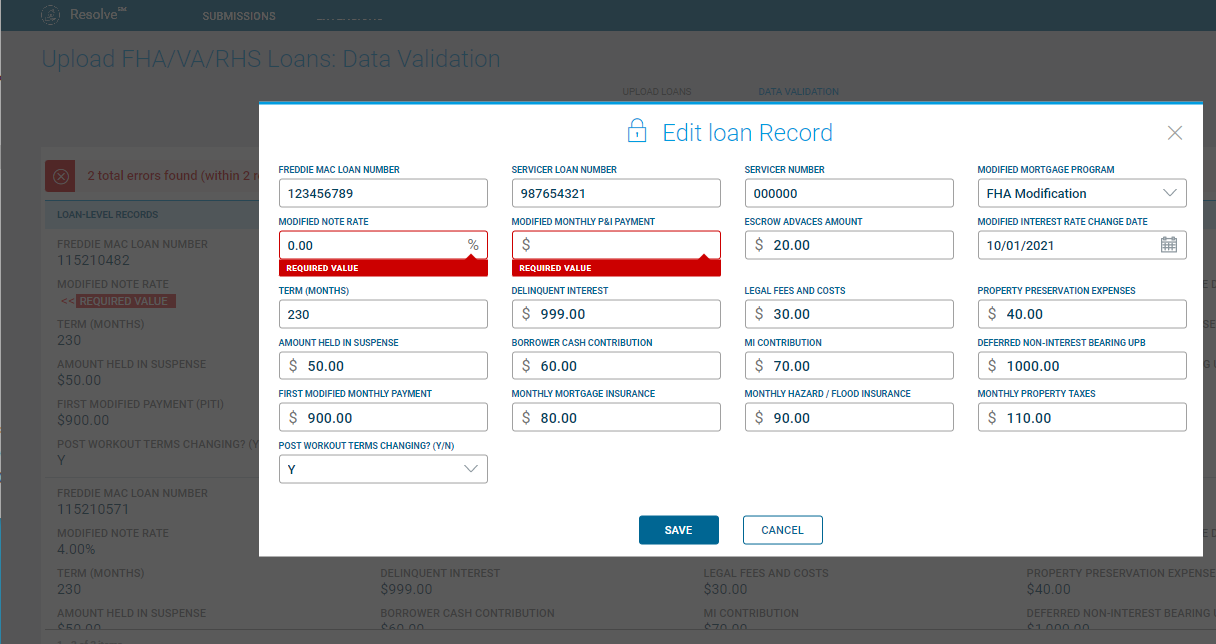Click the '2 total errors found' message
1216x644 pixels.
pyautogui.click(x=171, y=176)
